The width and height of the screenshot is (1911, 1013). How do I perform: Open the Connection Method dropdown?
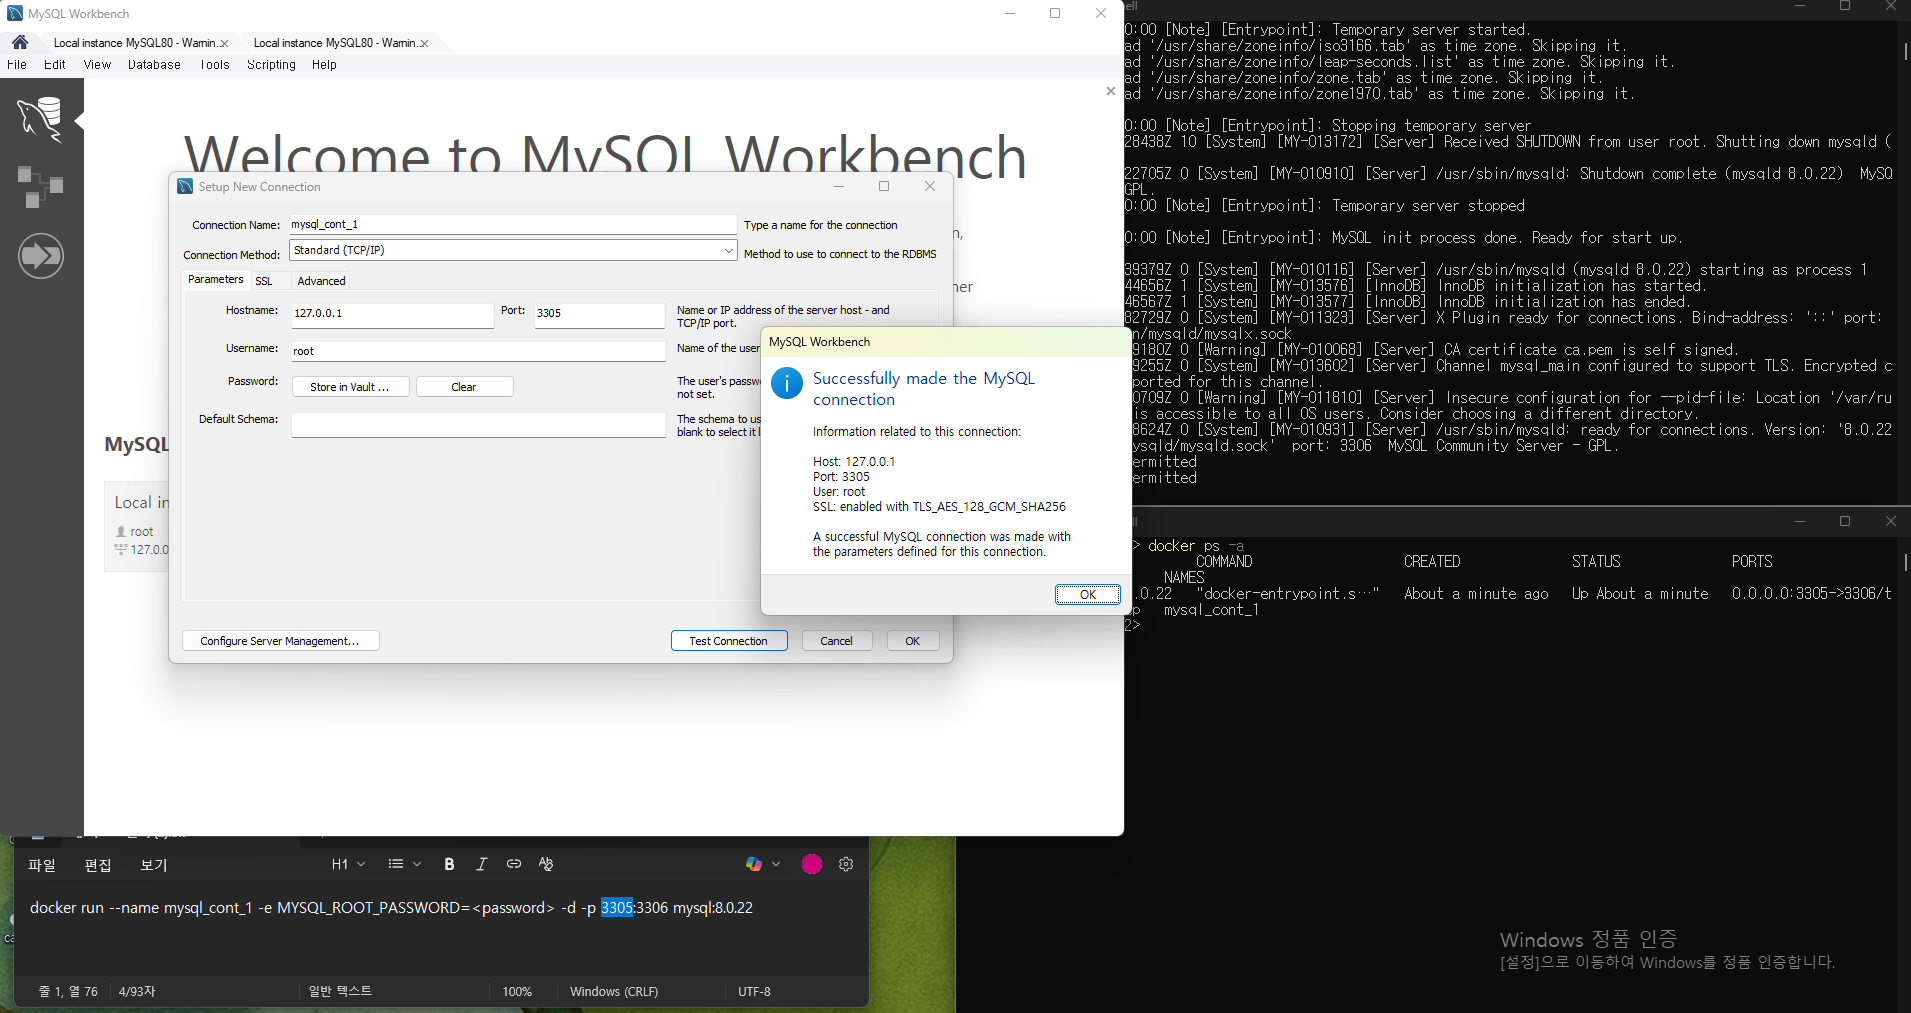[513, 250]
